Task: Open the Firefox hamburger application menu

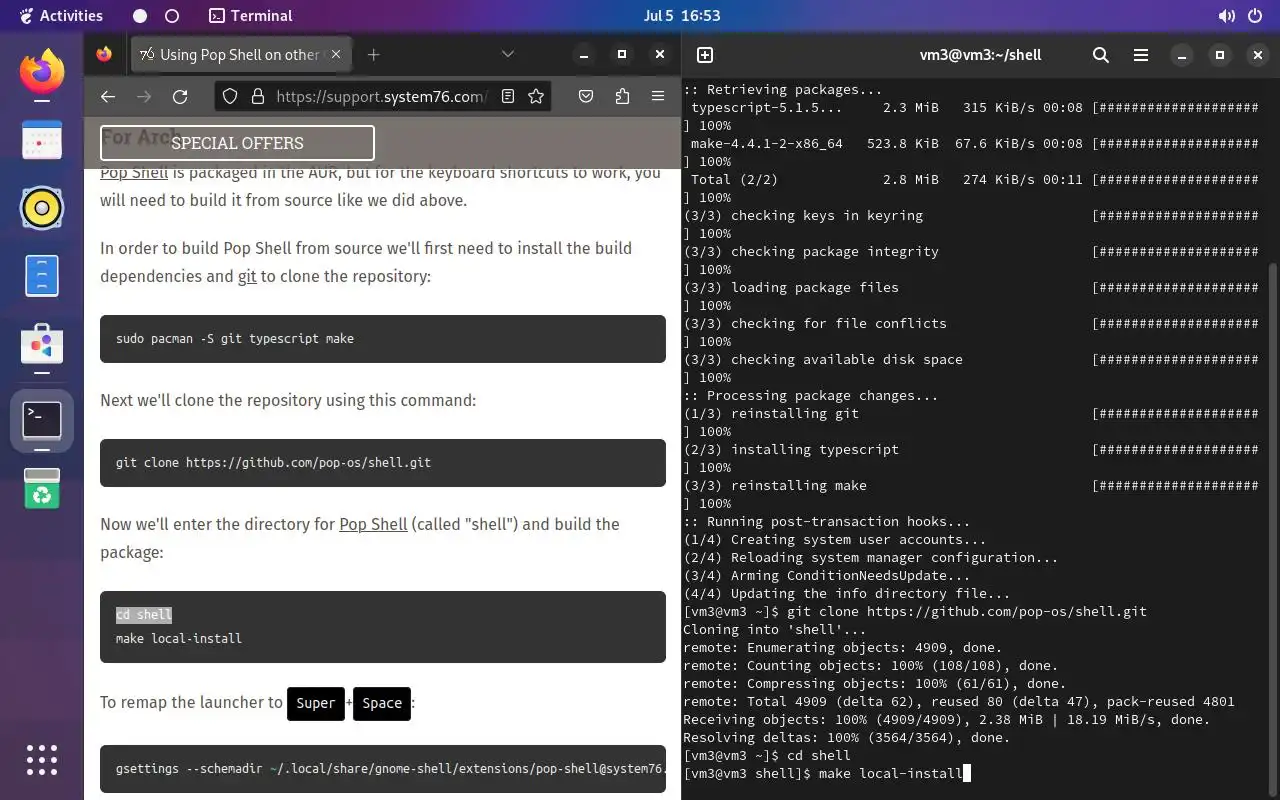Action: (657, 96)
